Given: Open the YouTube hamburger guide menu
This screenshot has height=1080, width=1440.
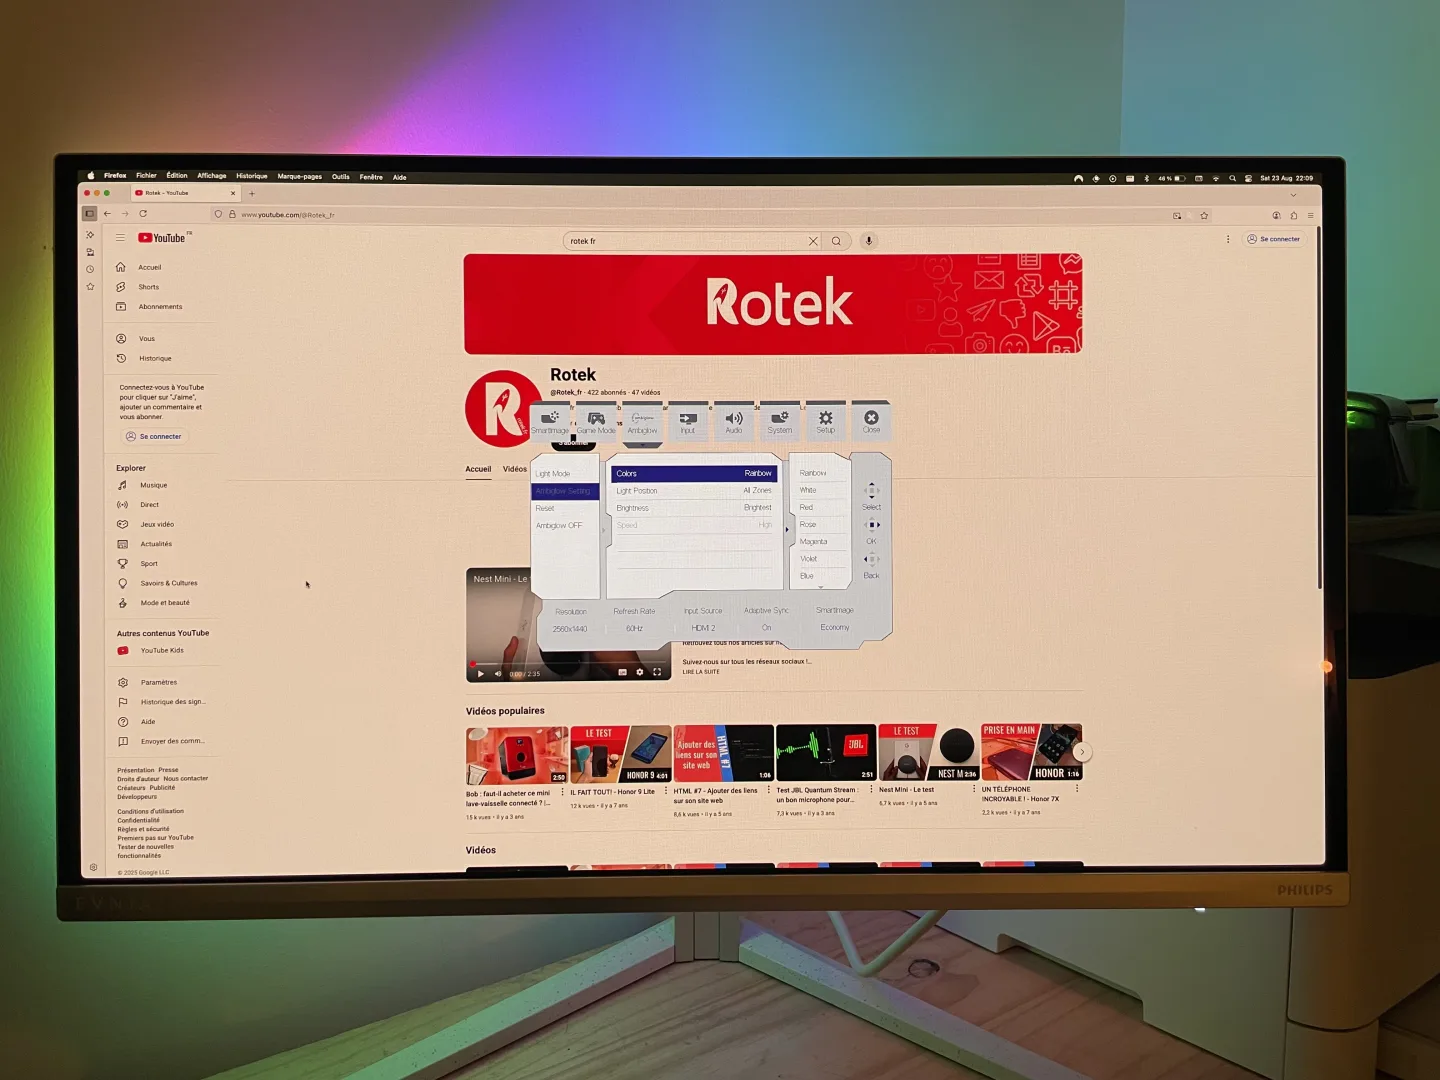Looking at the screenshot, I should 120,237.
